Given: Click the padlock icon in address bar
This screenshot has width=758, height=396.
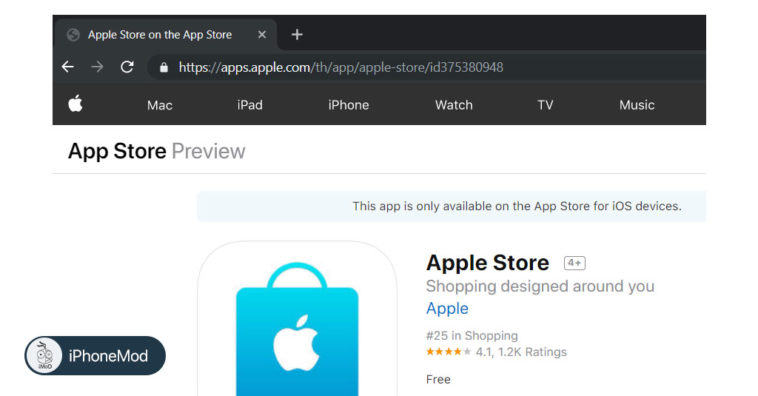Looking at the screenshot, I should (x=164, y=67).
